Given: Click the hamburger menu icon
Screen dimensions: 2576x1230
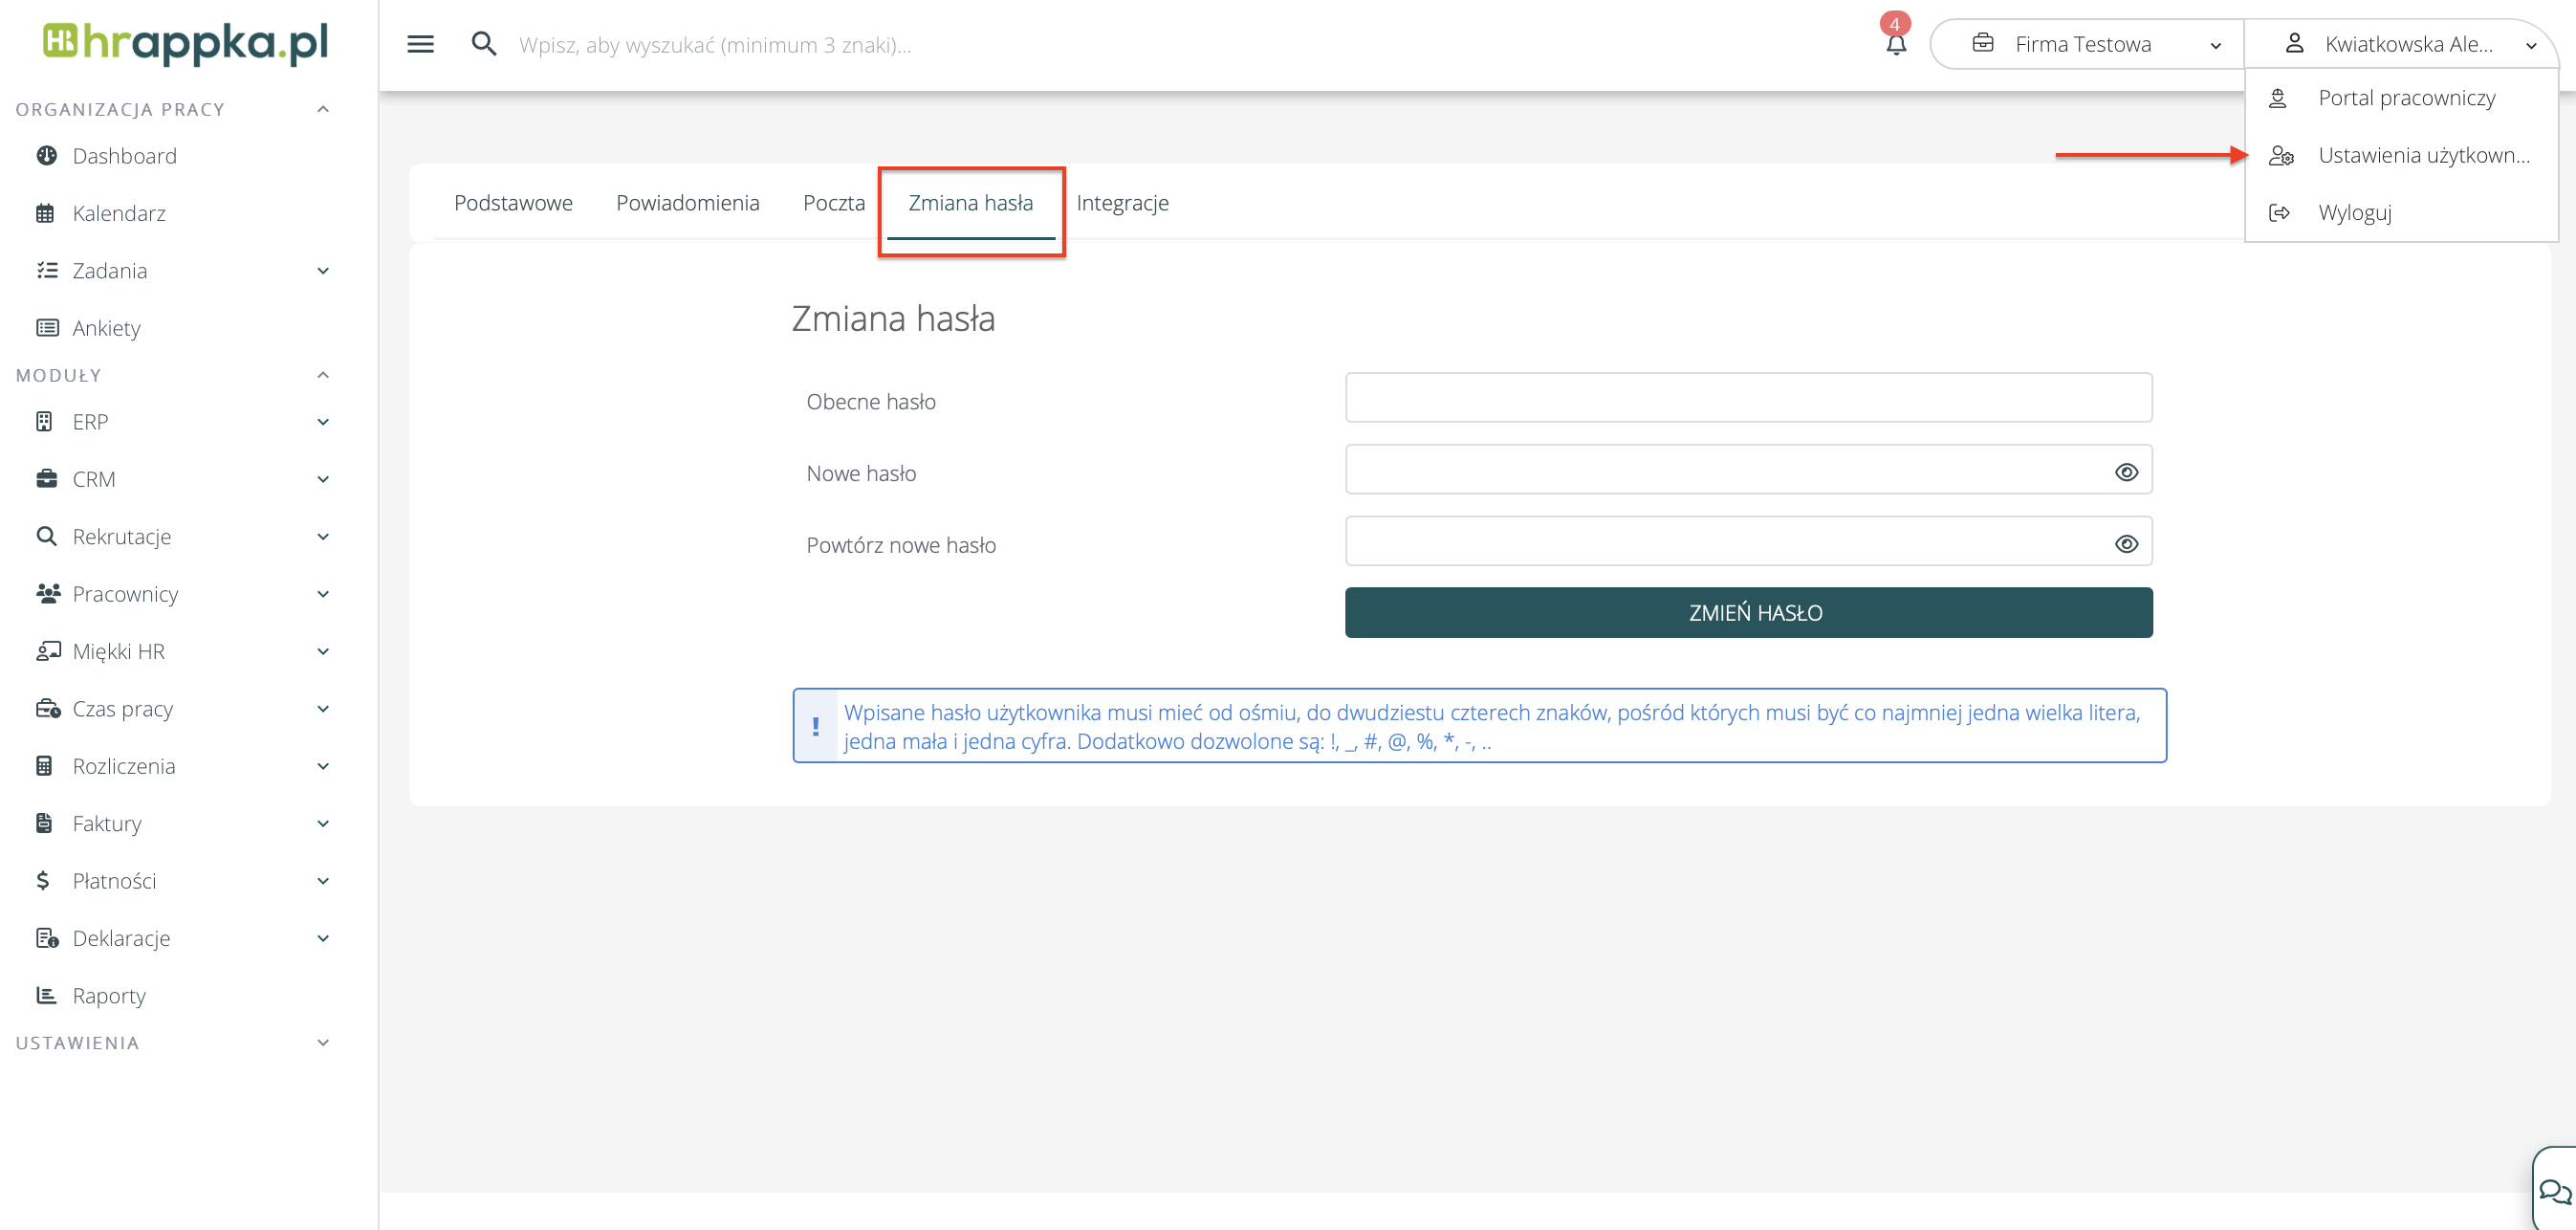Looking at the screenshot, I should point(420,44).
